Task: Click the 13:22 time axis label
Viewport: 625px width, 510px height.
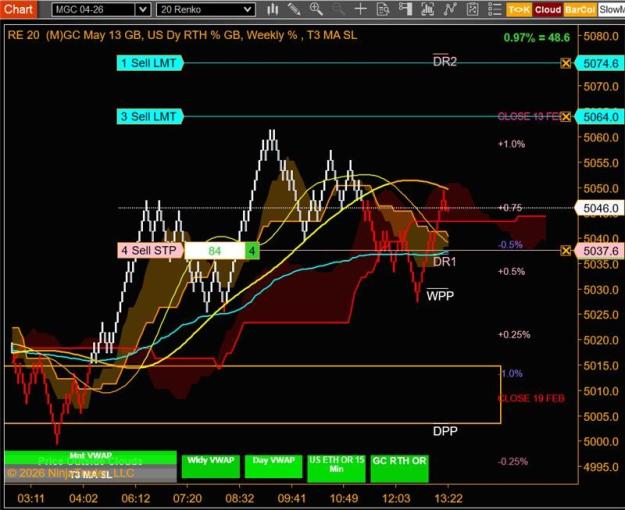Action: pos(448,498)
